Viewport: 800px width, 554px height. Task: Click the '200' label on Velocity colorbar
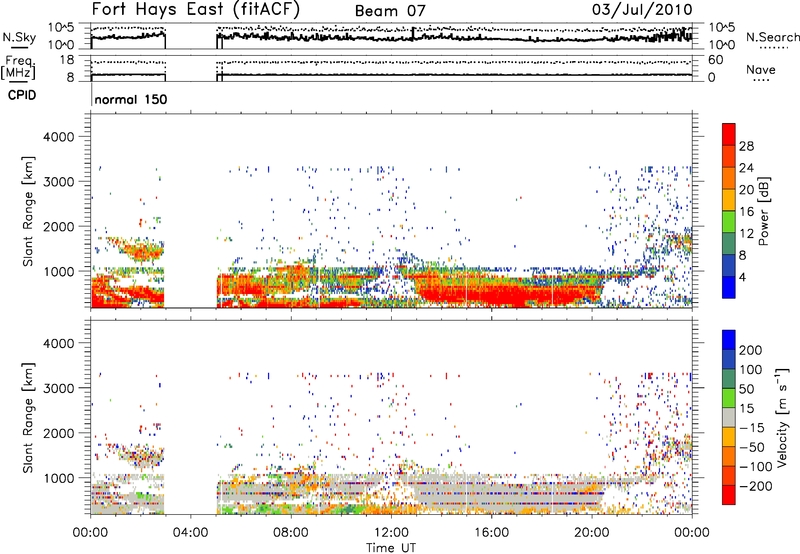tap(751, 350)
